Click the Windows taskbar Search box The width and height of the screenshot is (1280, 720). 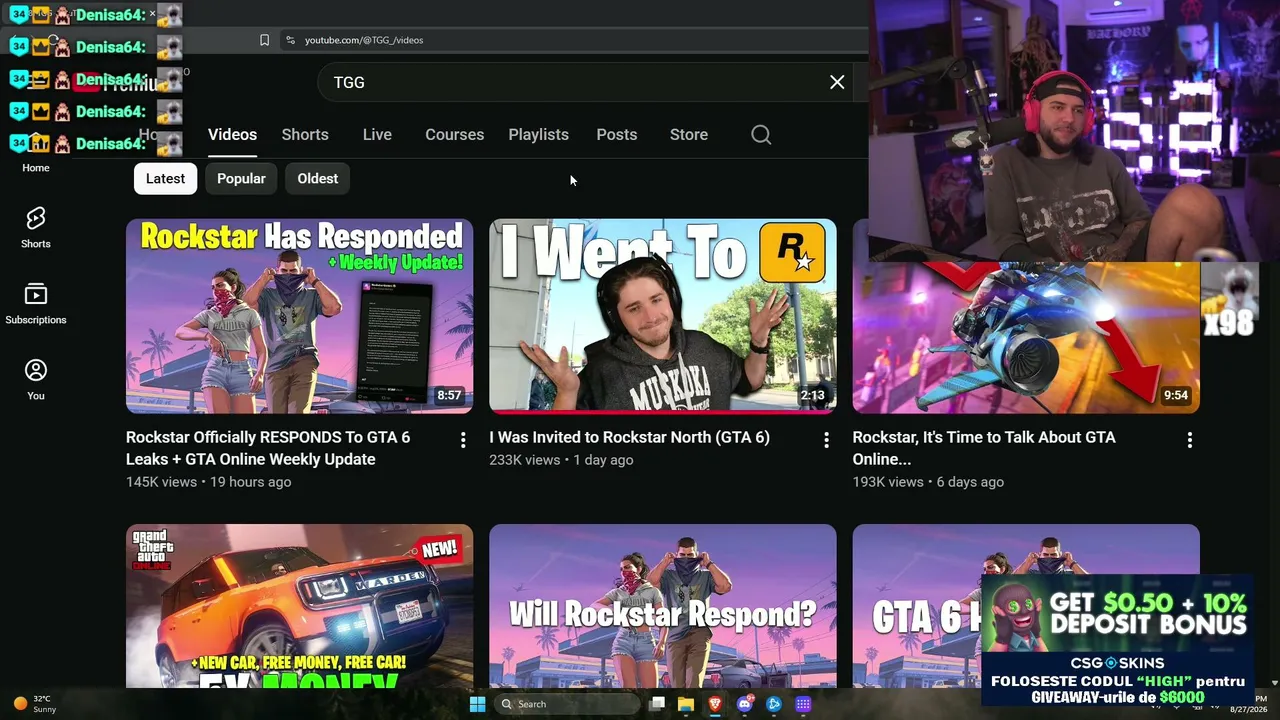[x=567, y=704]
